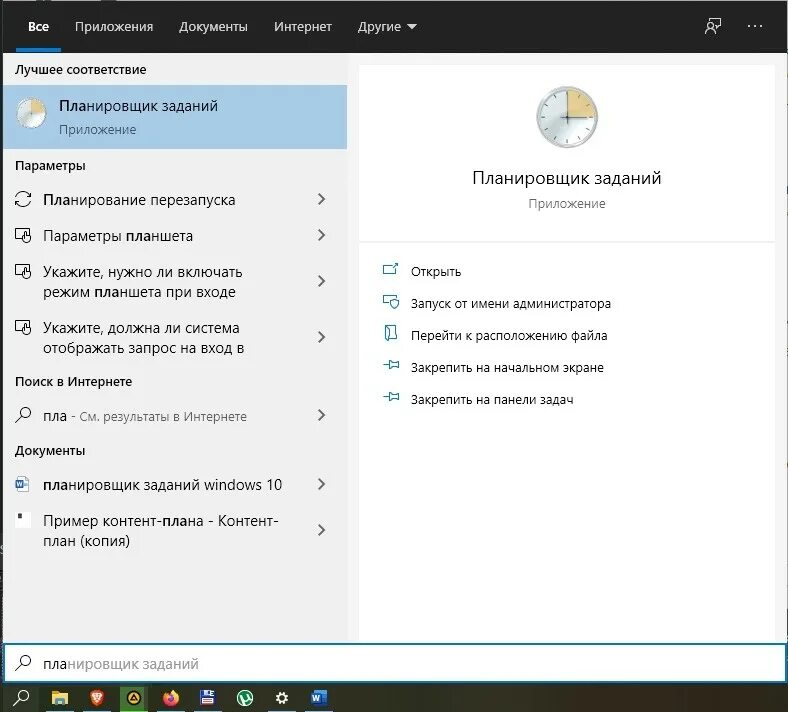Open Microsoft Word from the taskbar
Screen dimensions: 788x712
319,698
